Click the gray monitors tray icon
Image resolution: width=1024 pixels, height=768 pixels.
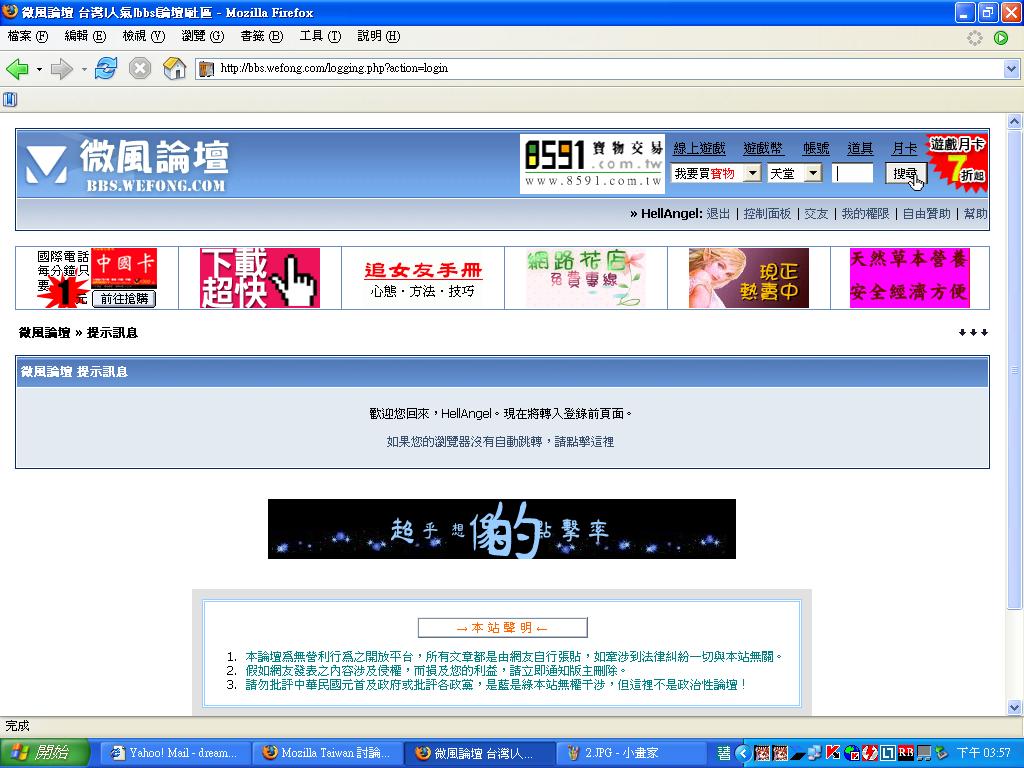924,753
